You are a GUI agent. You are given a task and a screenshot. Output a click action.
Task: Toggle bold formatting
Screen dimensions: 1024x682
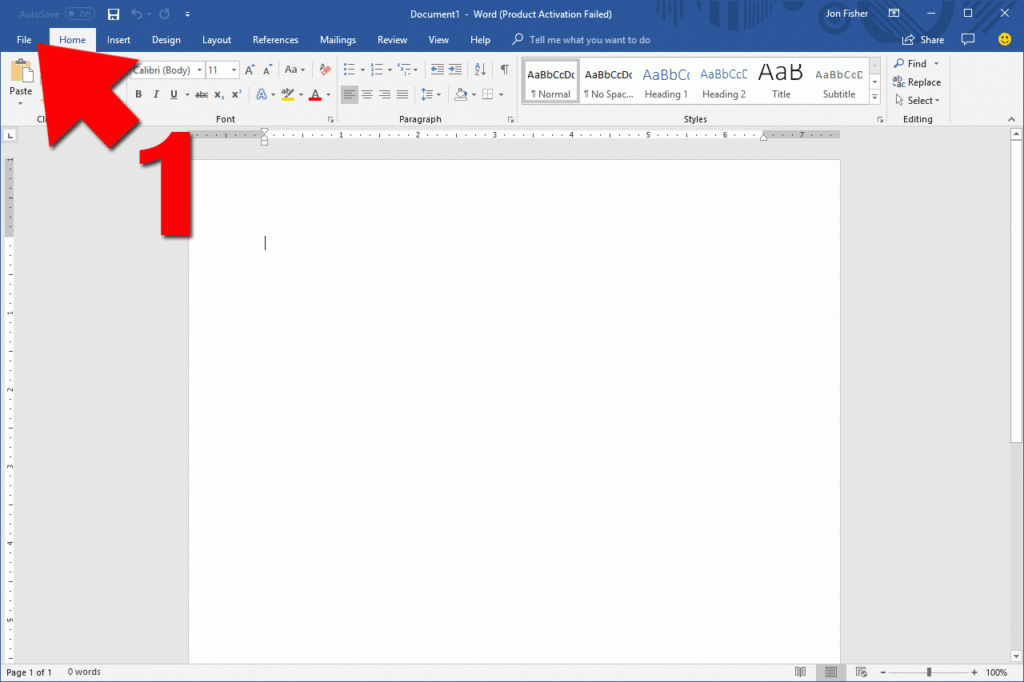tap(138, 94)
